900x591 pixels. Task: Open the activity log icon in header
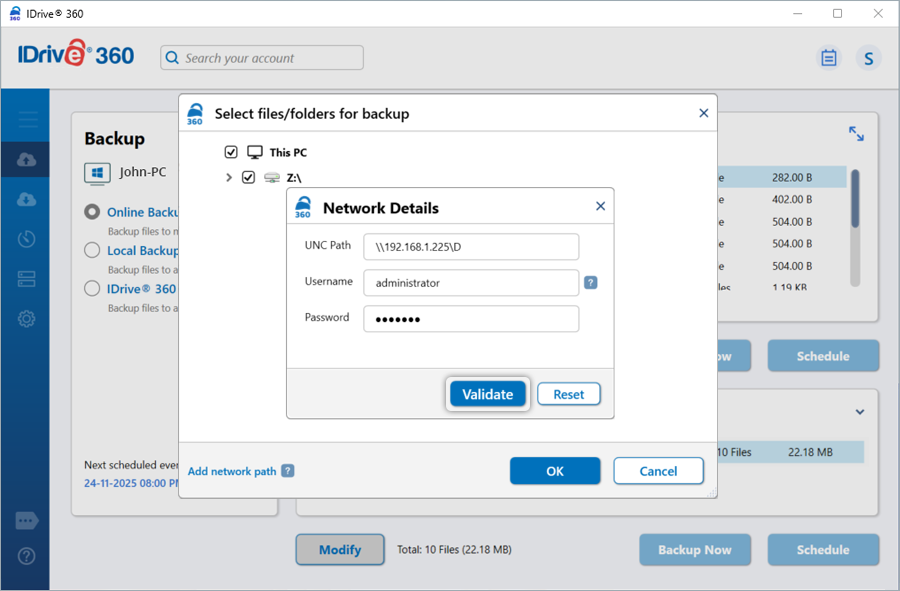pyautogui.click(x=828, y=58)
